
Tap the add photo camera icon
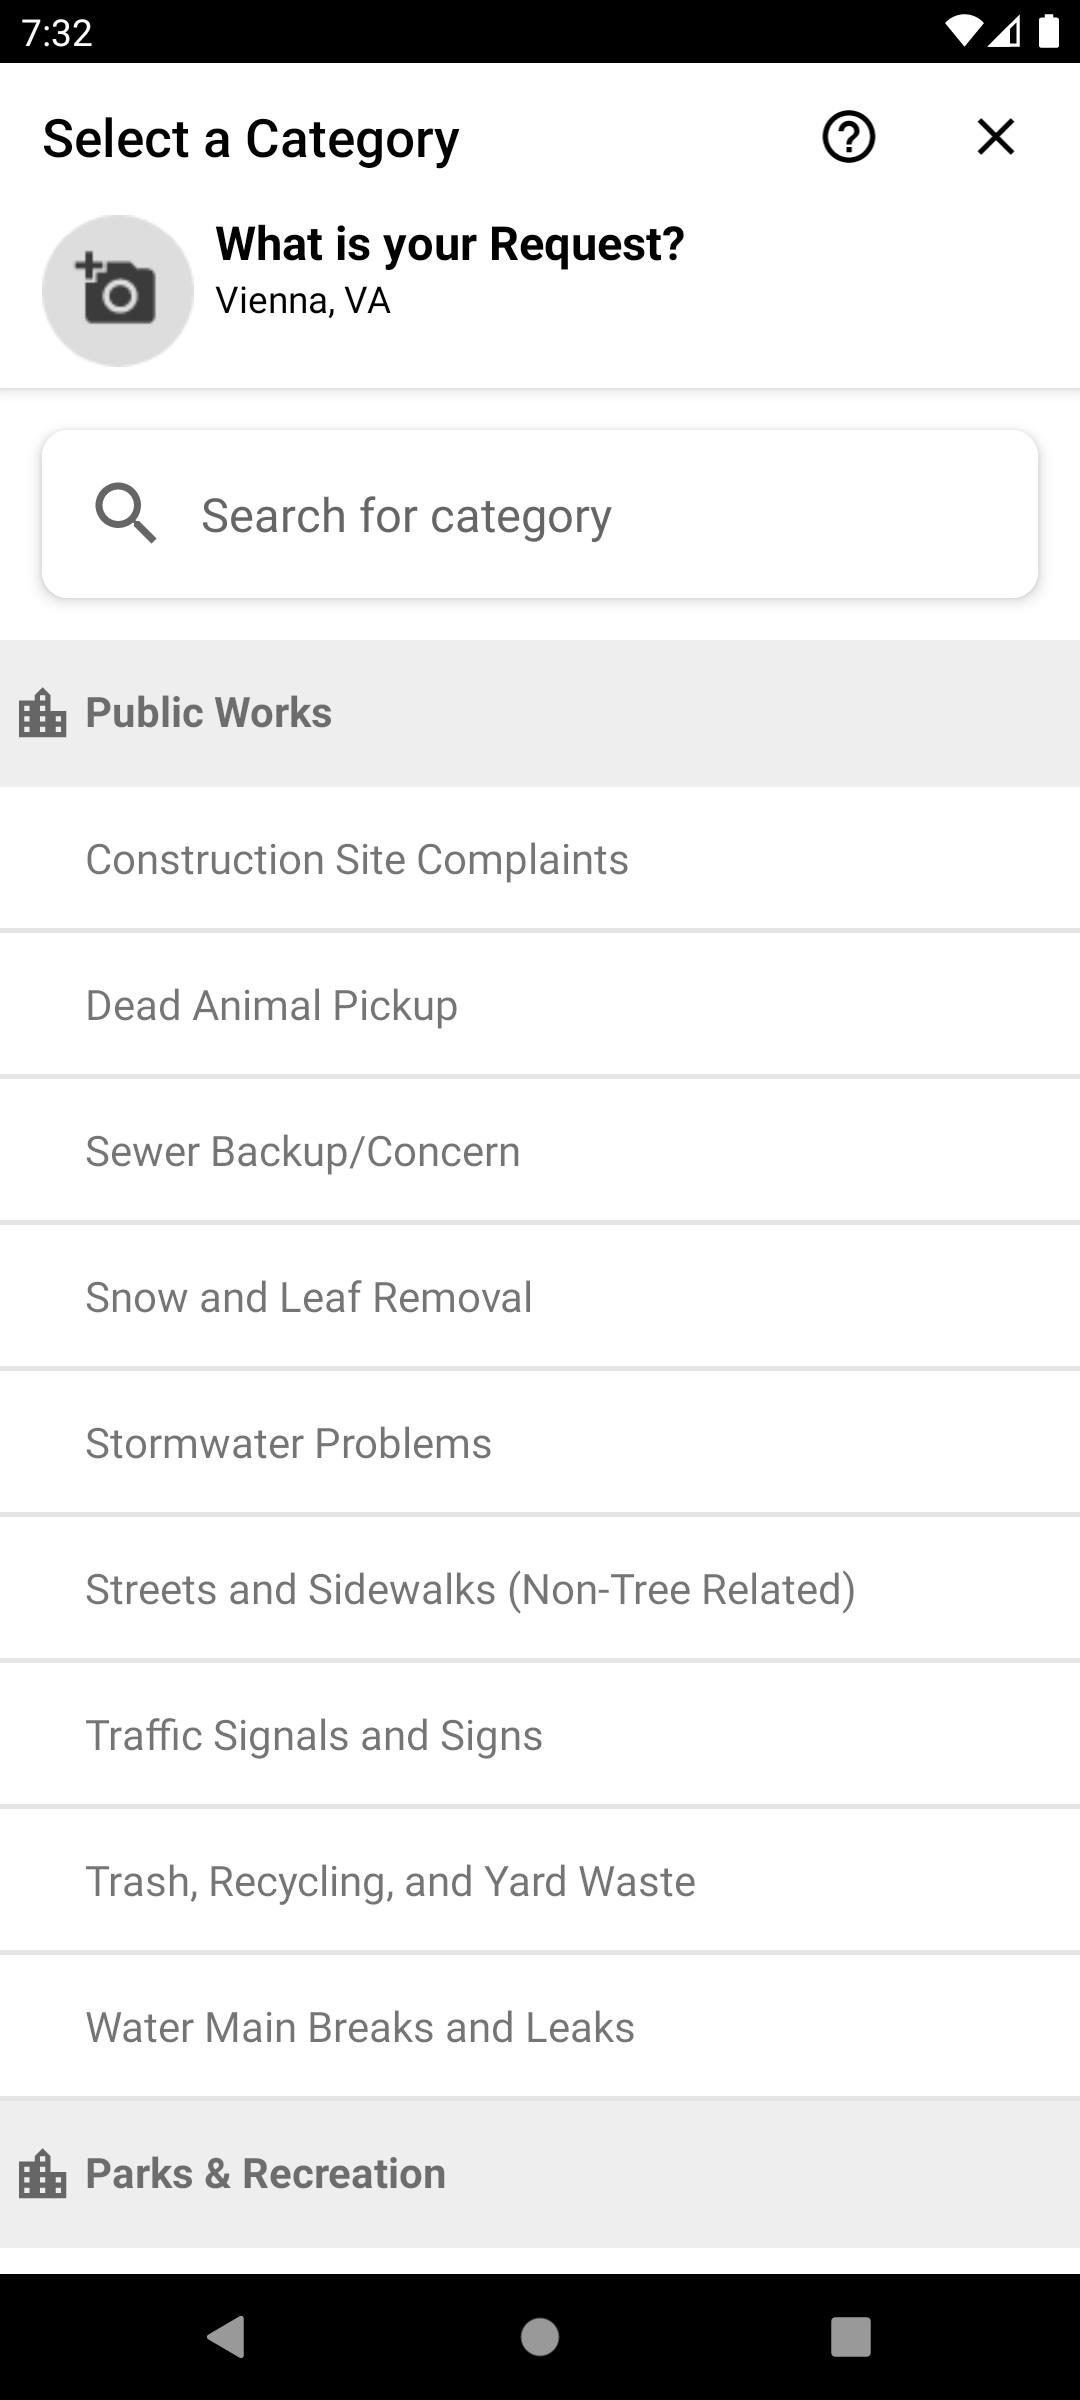118,290
